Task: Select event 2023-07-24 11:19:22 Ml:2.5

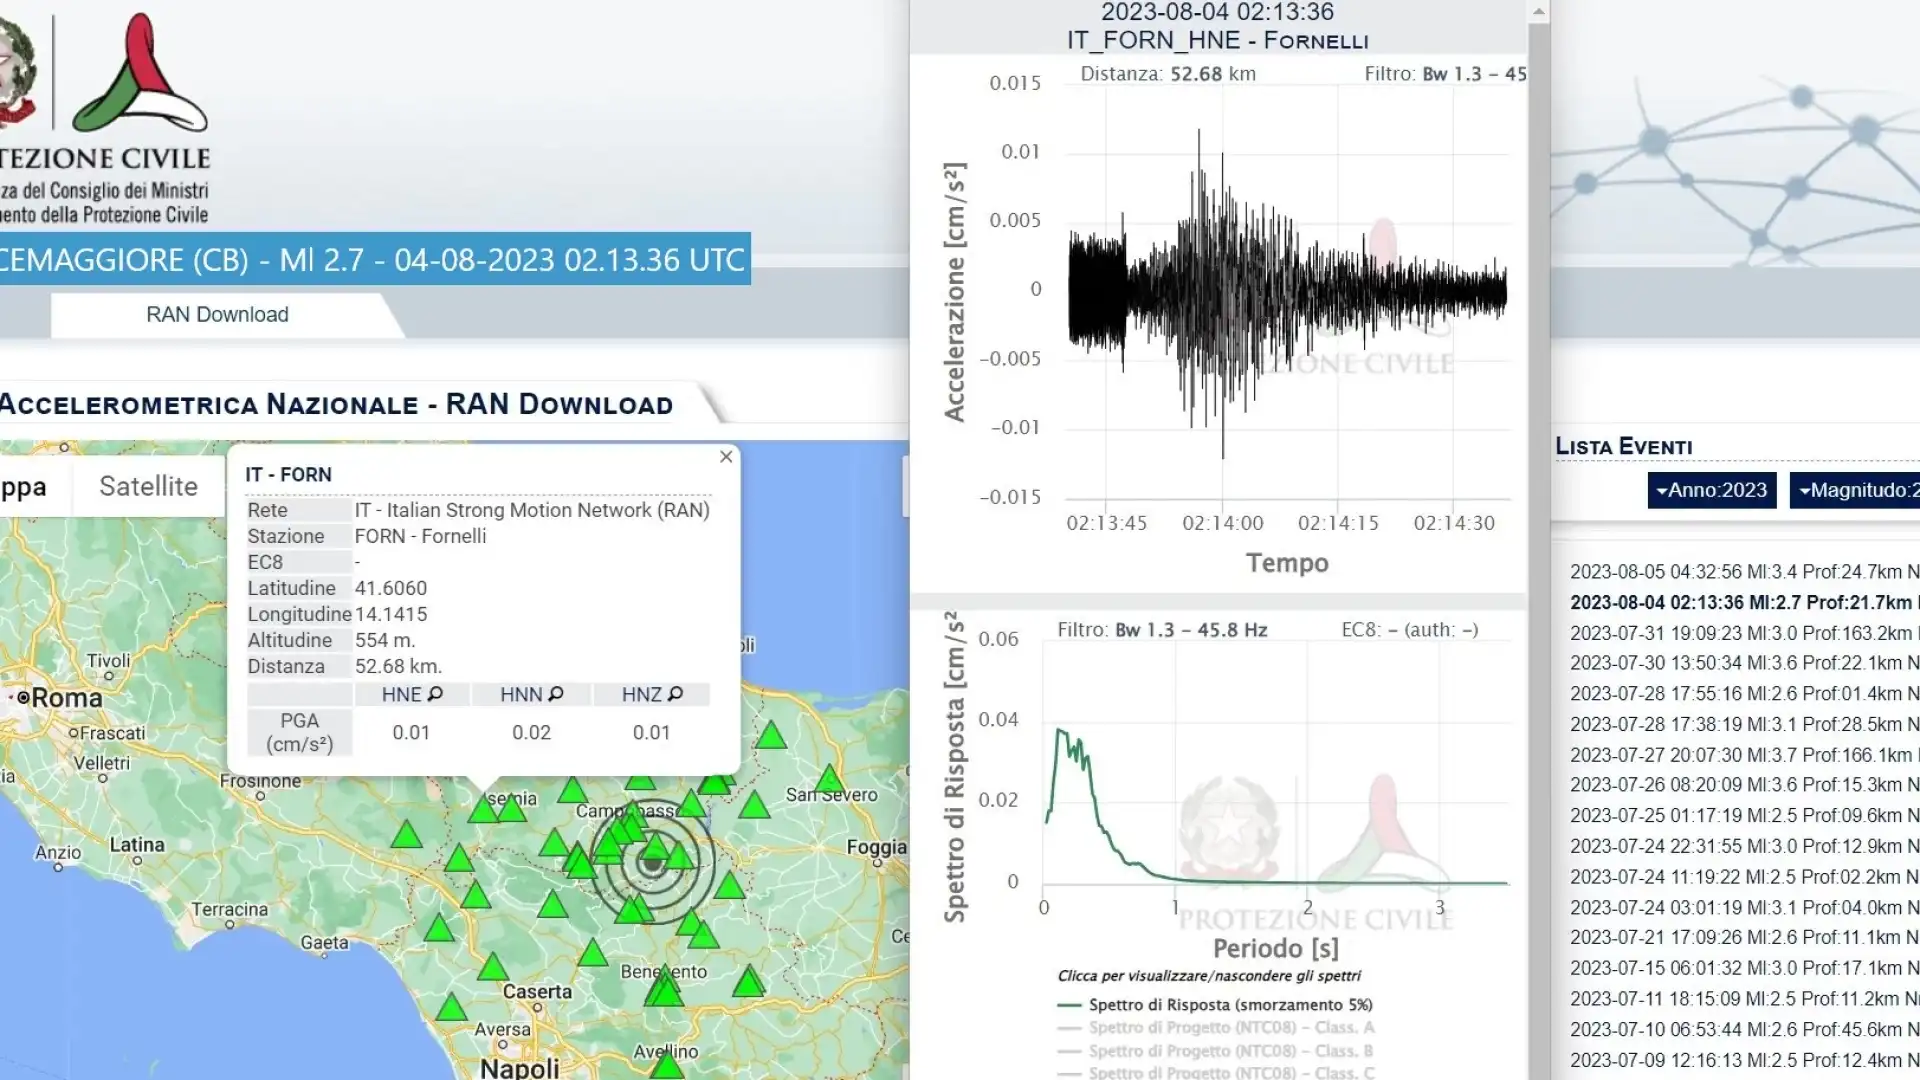Action: [x=1744, y=877]
